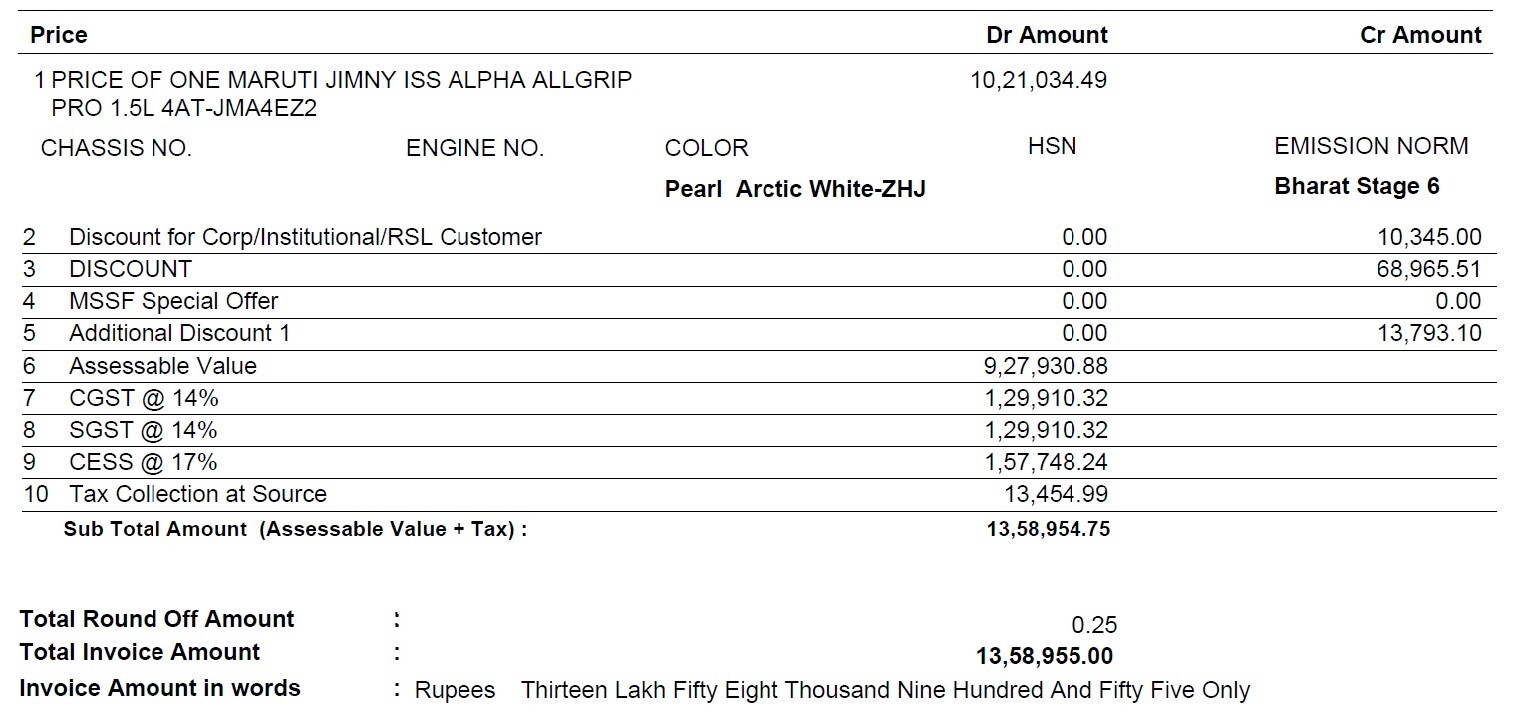
Task: Click the Sub Total Amount 13,58,954.75
Action: (1047, 529)
